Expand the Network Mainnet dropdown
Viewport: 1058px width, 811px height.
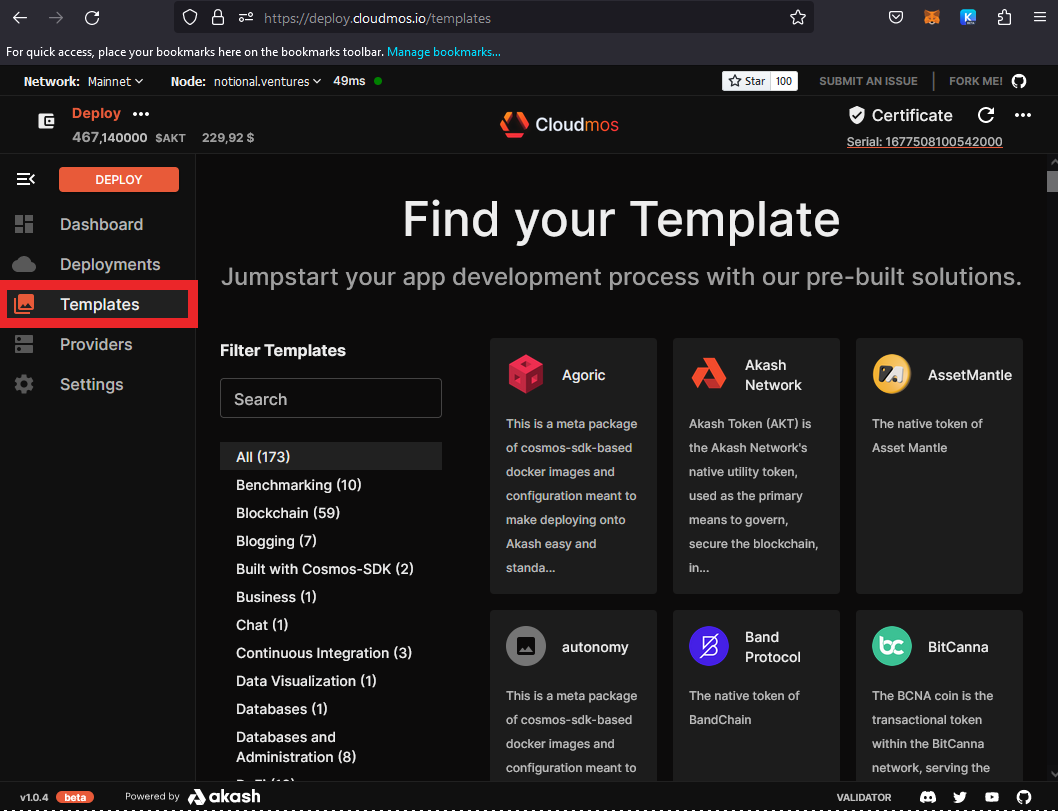pyautogui.click(x=112, y=81)
